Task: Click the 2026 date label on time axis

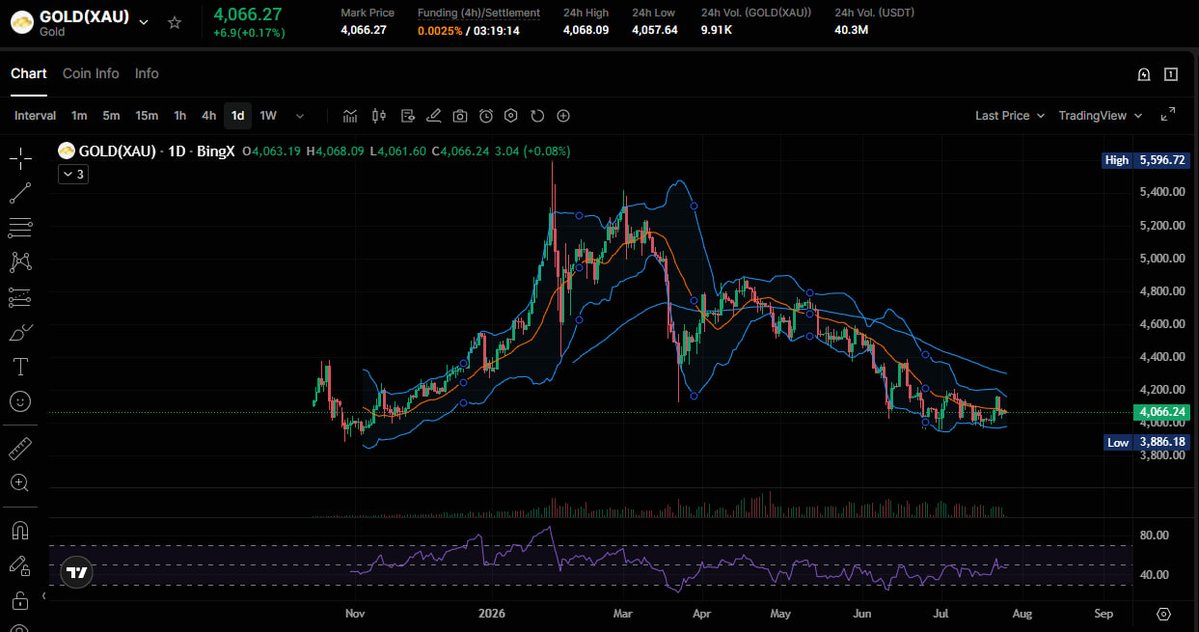Action: pyautogui.click(x=491, y=613)
